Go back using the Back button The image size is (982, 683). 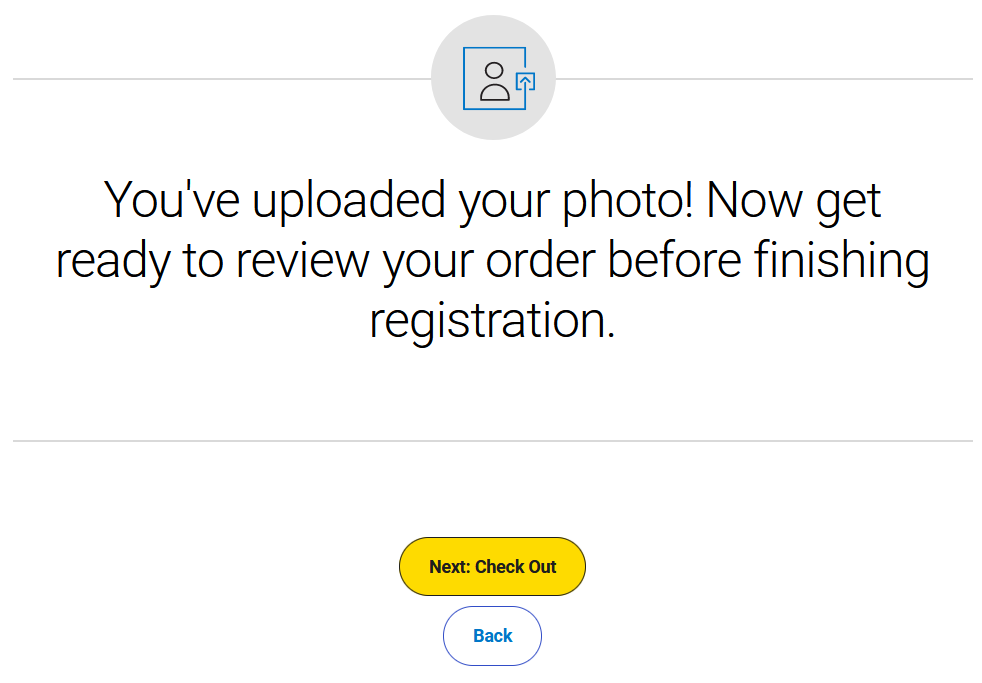click(x=492, y=636)
